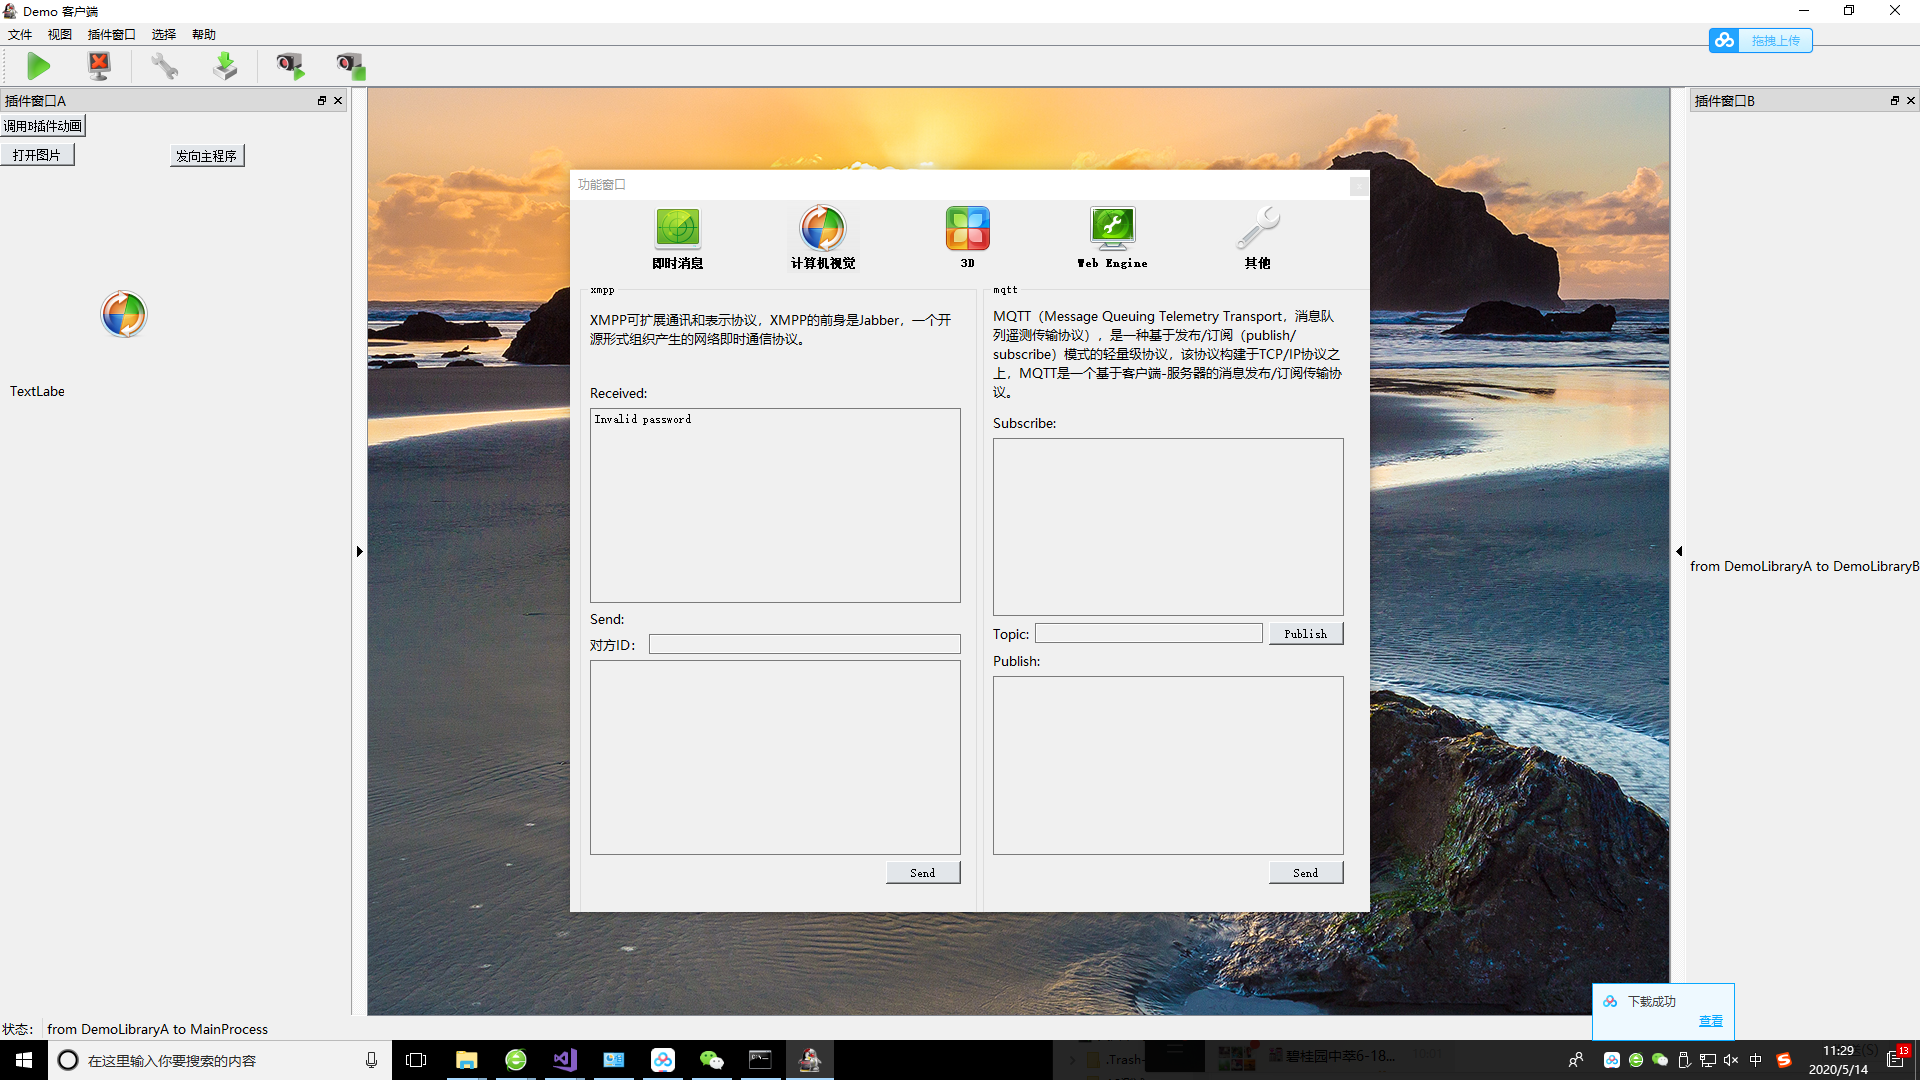The height and width of the screenshot is (1080, 1920).
Task: Select the 计算机视觉 icon in the function window
Action: click(x=822, y=228)
